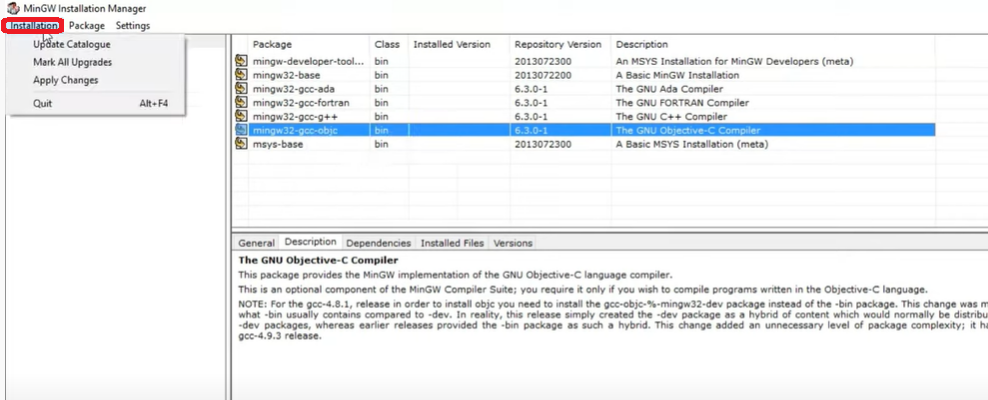The image size is (988, 400).
Task: Open the Package menu
Action: (87, 26)
